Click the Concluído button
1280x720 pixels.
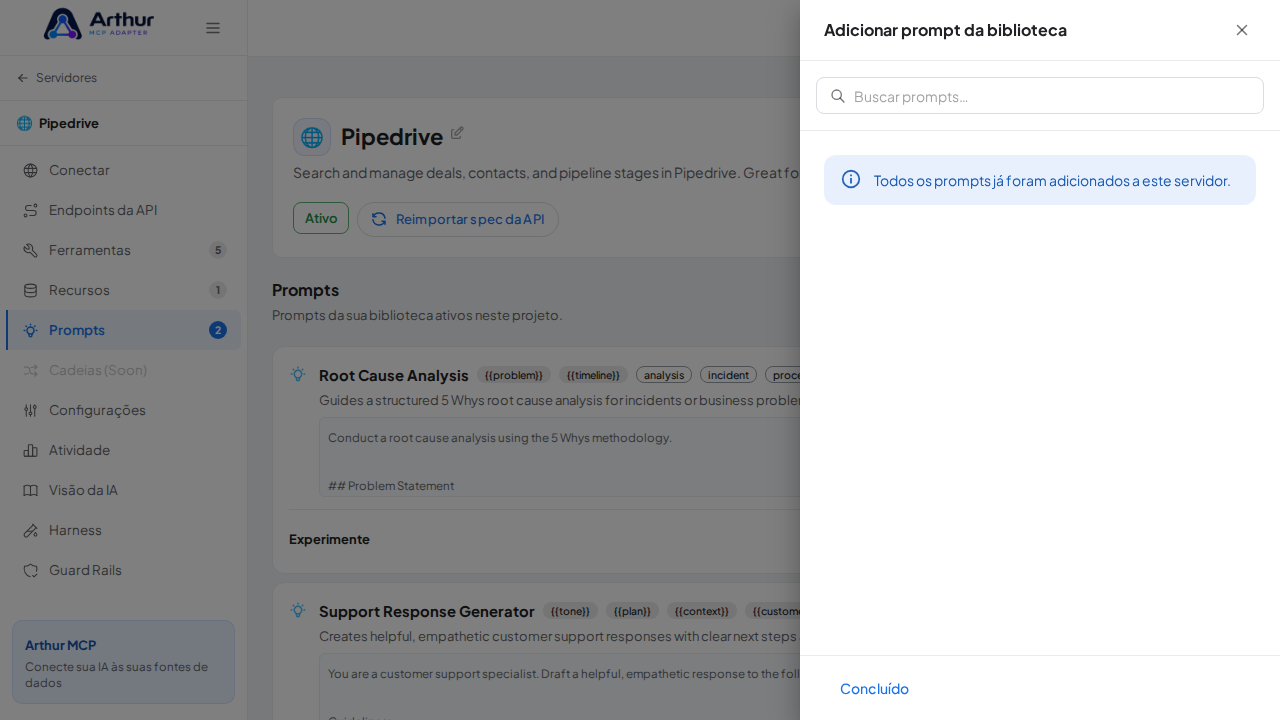(874, 688)
